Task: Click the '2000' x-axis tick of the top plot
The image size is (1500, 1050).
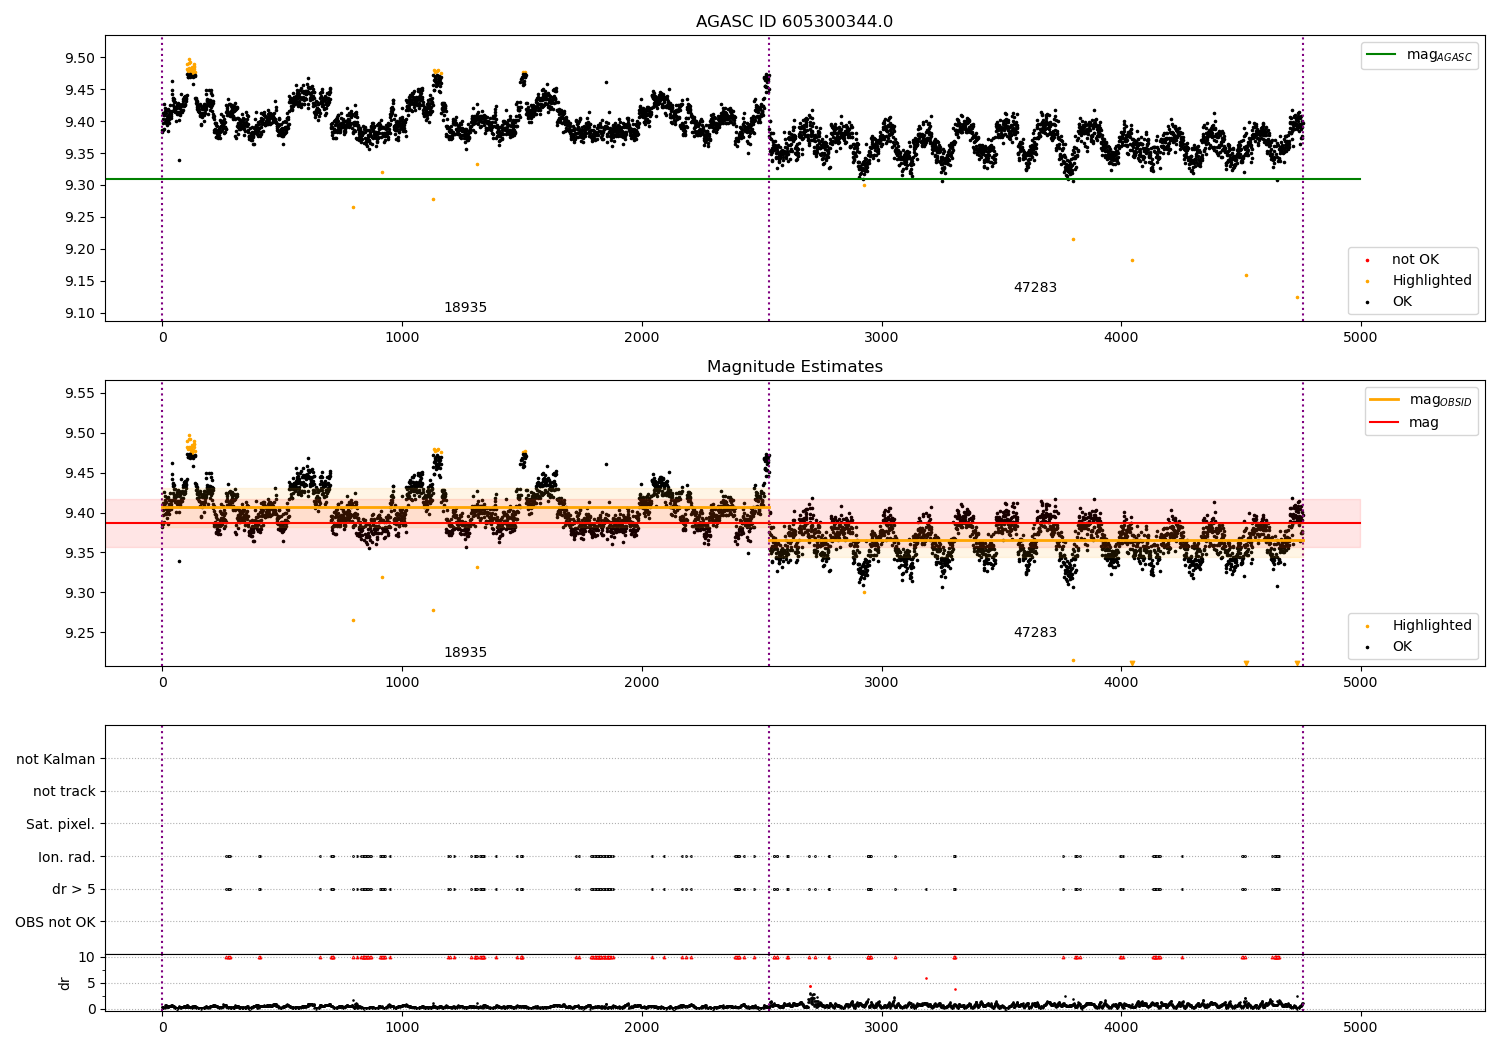Action: [641, 338]
